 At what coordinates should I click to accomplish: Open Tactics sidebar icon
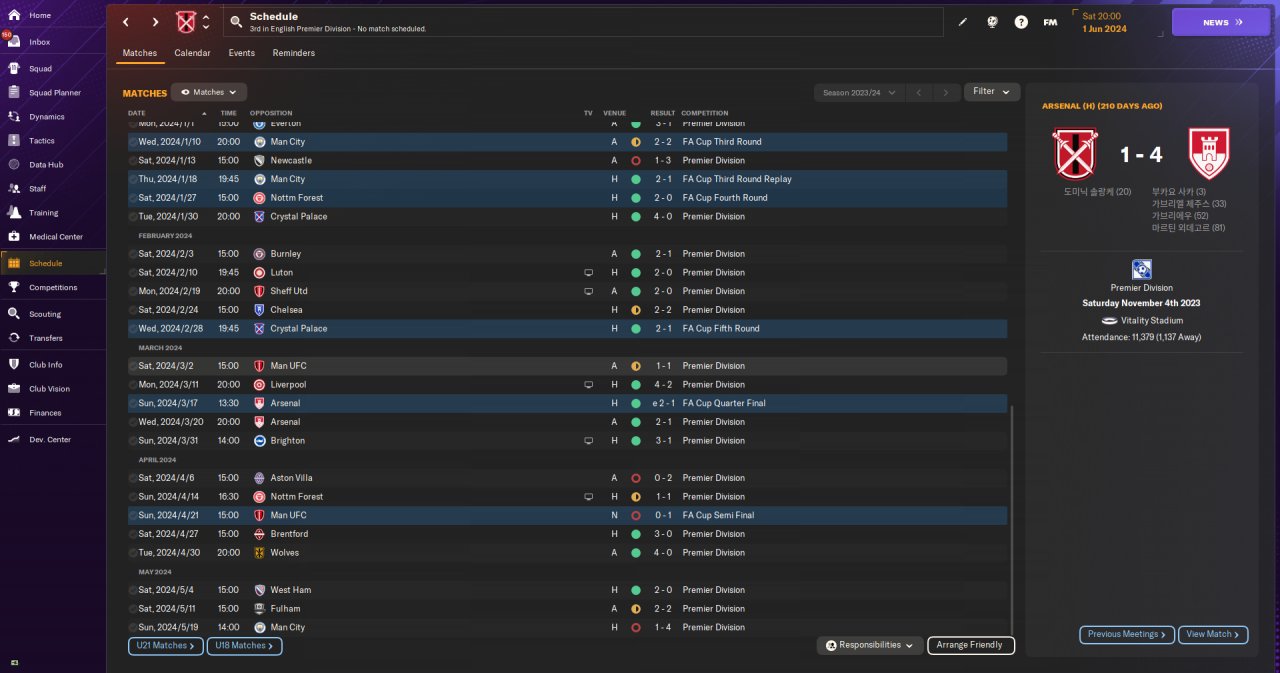(x=14, y=140)
